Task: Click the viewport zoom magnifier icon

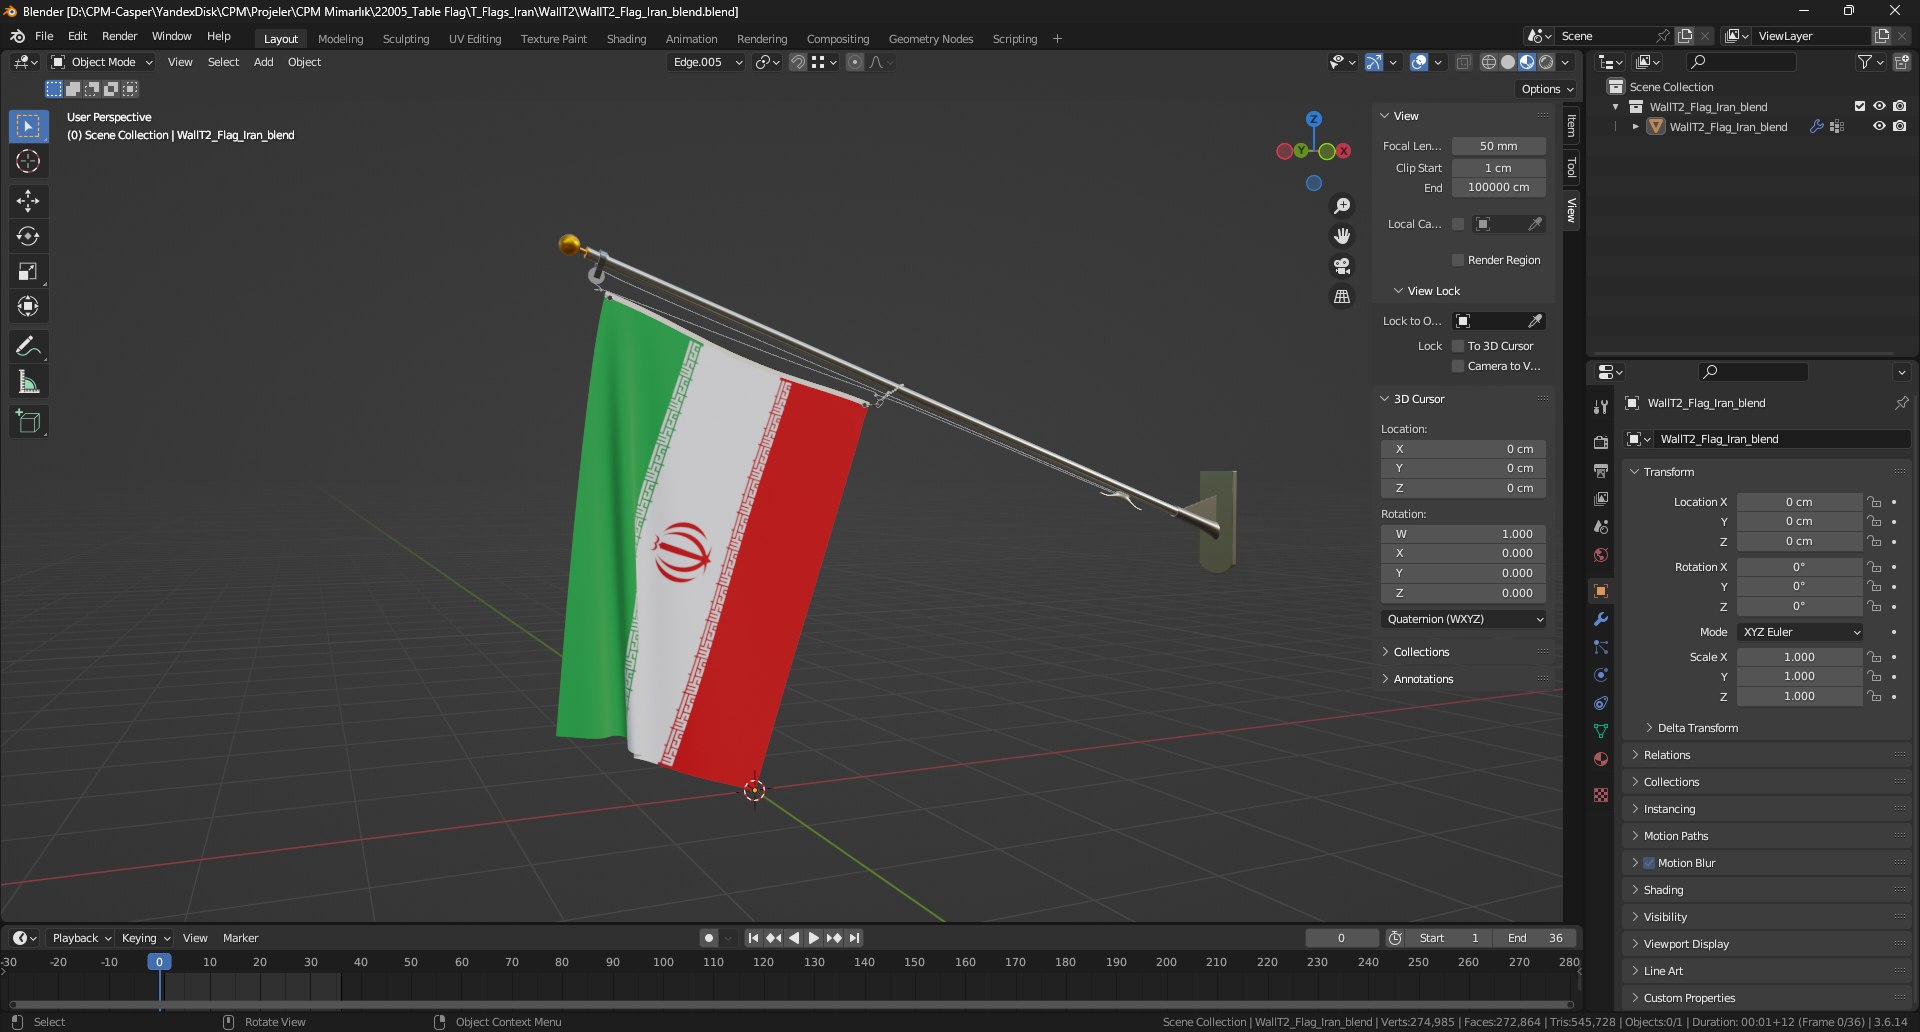Action: point(1342,206)
